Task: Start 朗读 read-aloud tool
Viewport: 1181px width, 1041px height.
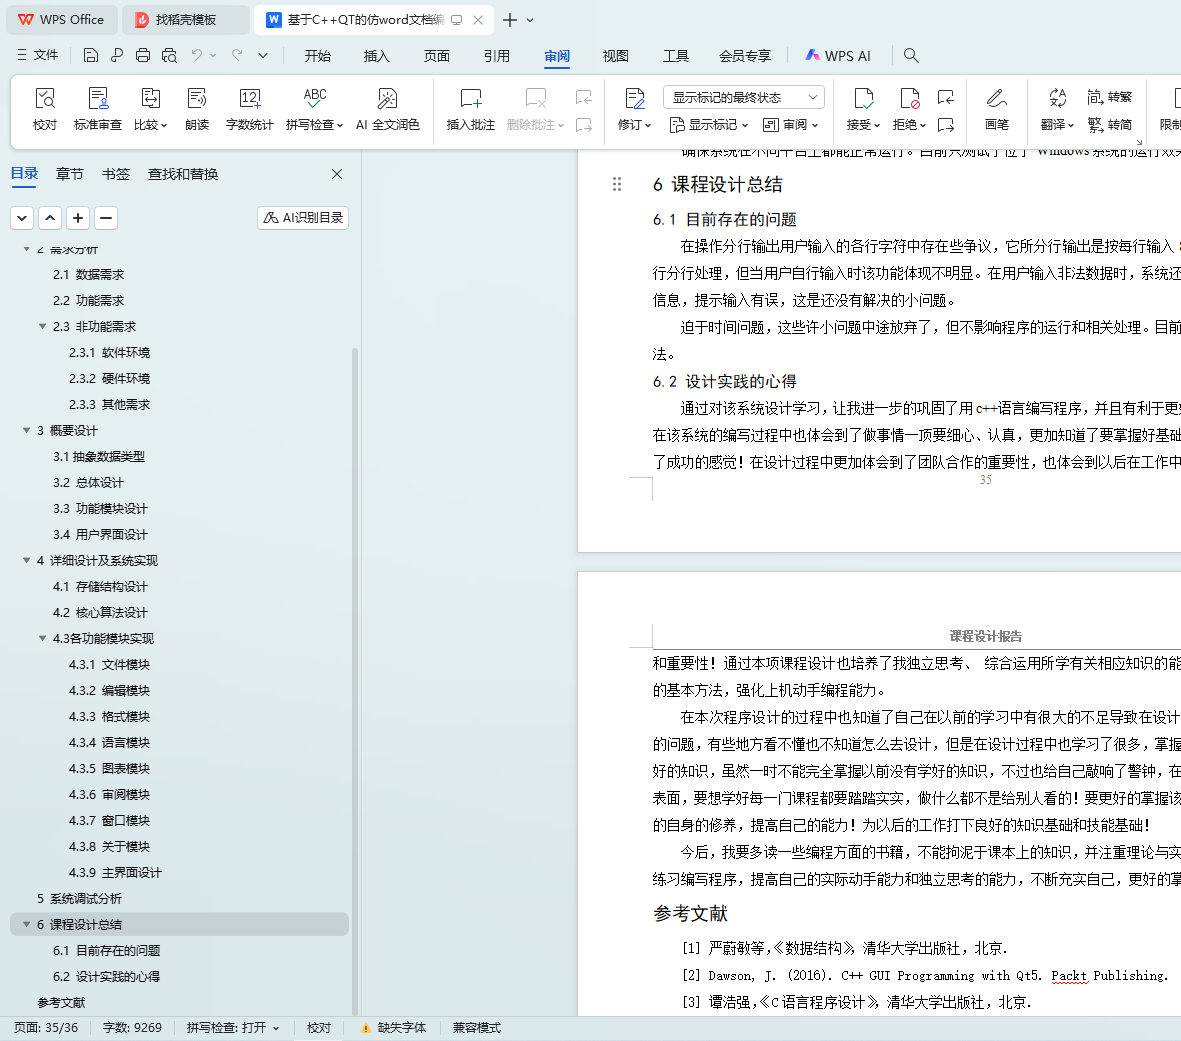Action: 197,108
